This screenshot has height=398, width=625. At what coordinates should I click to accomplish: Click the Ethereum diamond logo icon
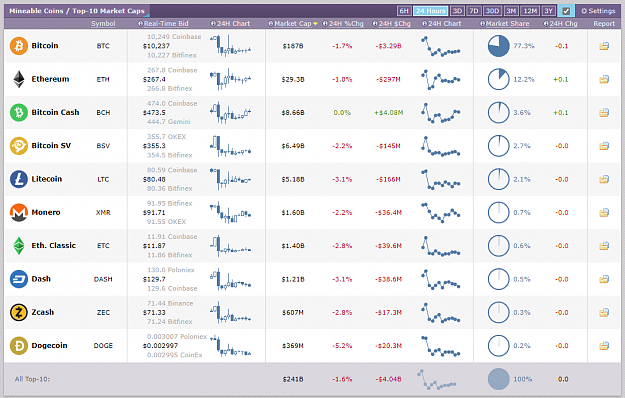coord(19,79)
